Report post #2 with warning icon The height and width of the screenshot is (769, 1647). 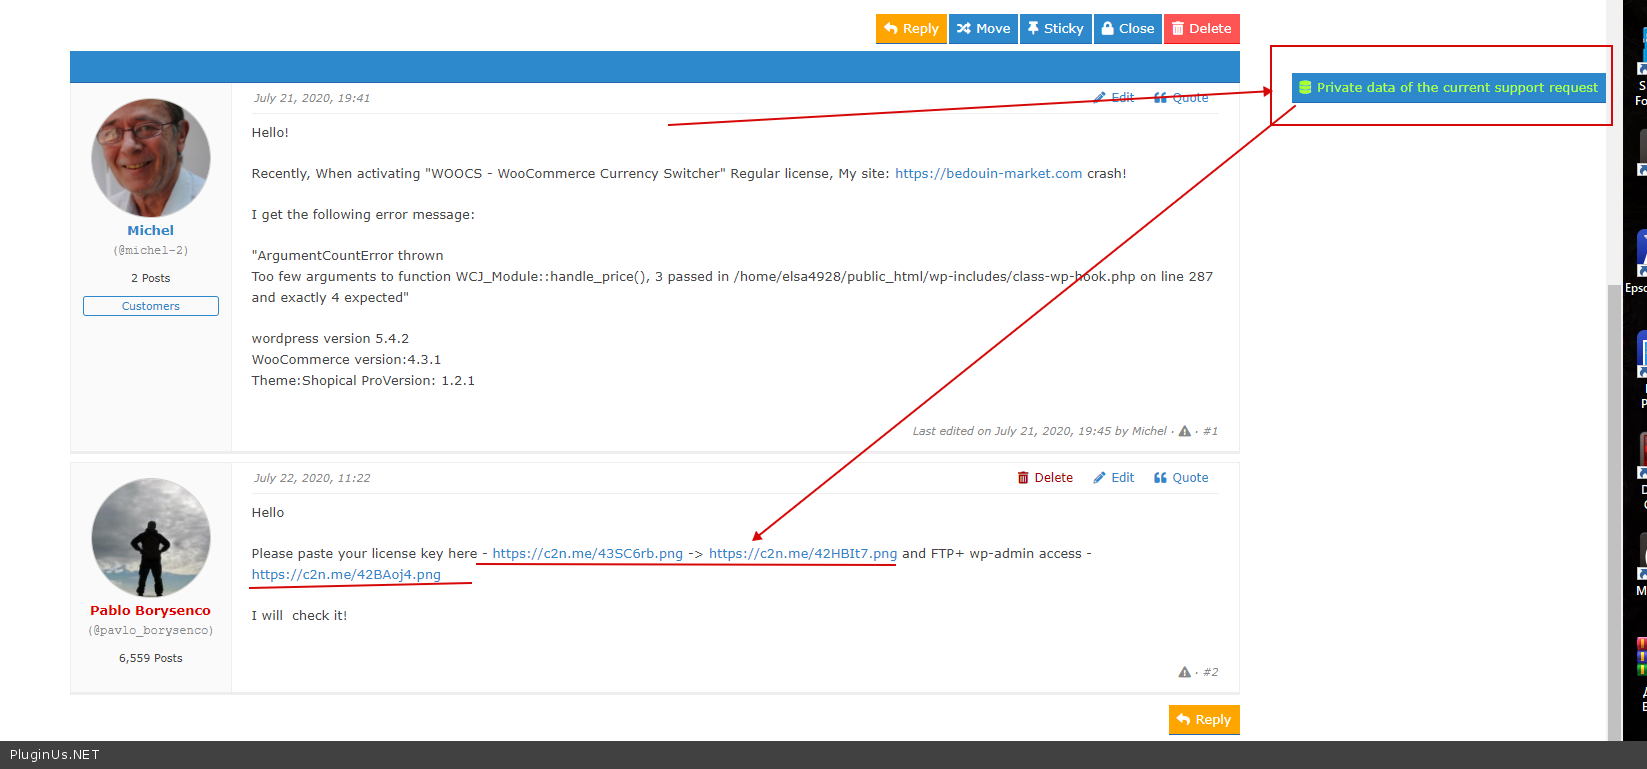pos(1184,672)
